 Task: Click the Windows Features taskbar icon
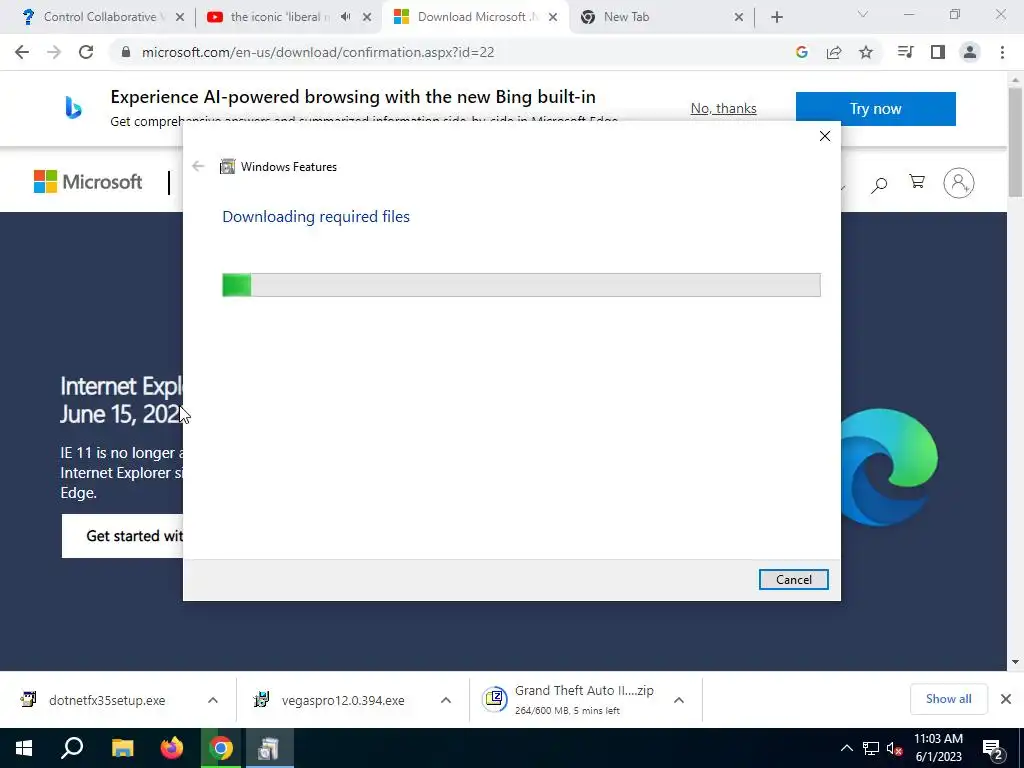[x=269, y=748]
